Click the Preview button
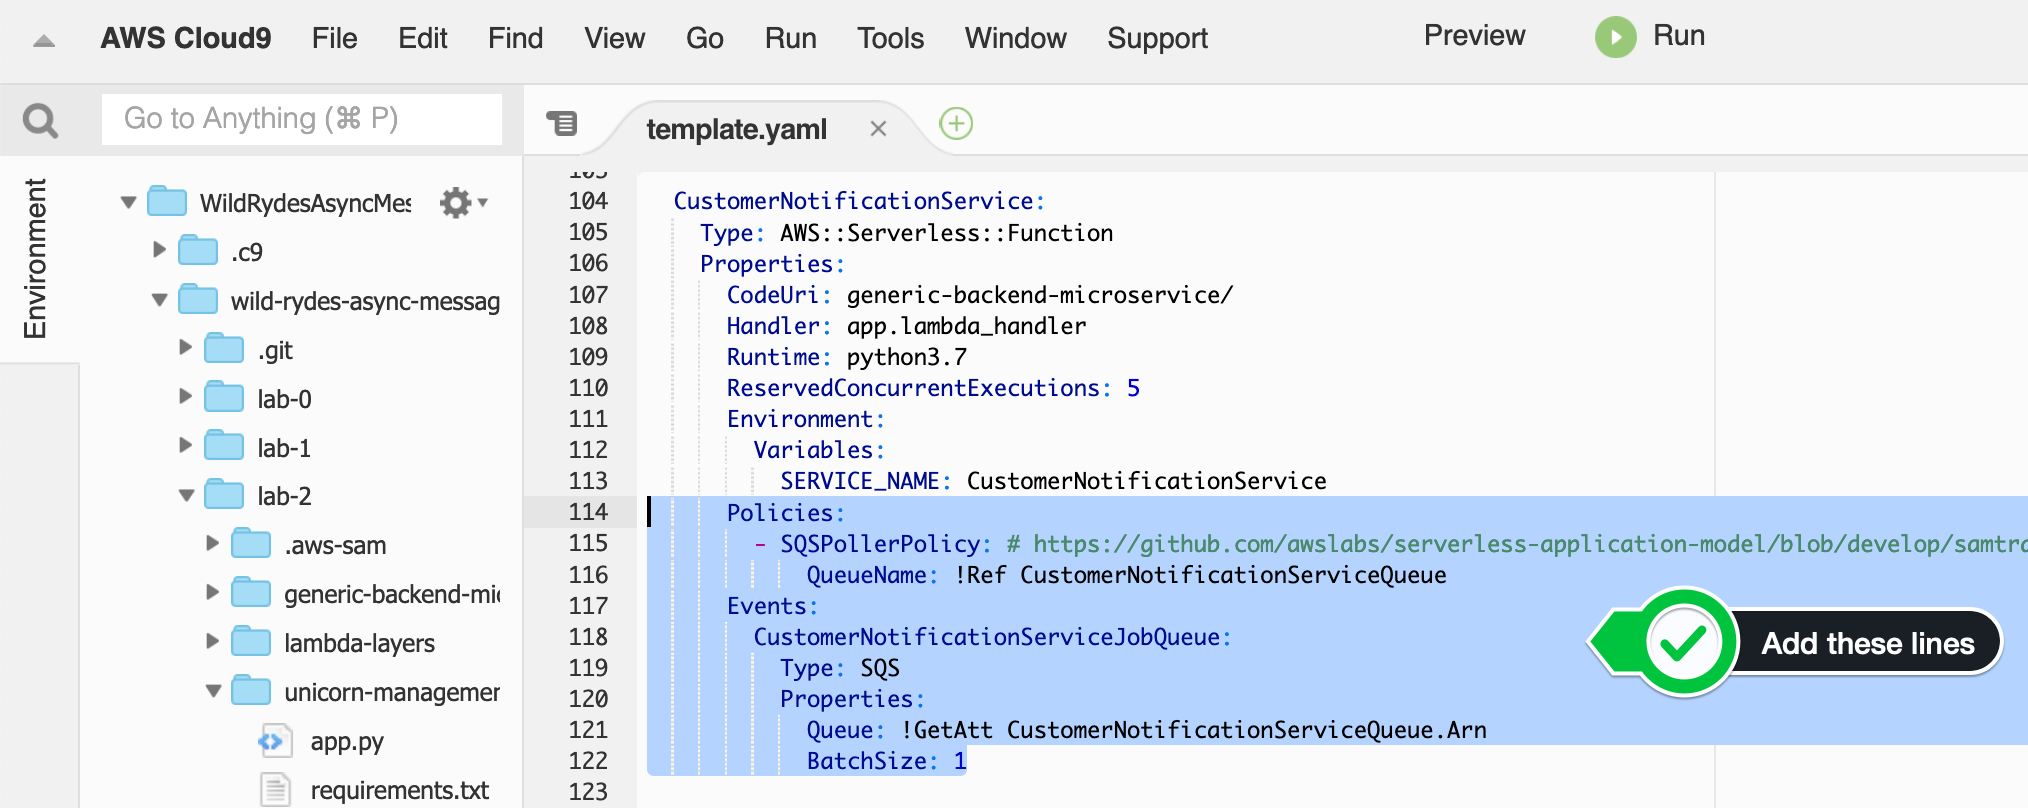This screenshot has width=2028, height=808. (1475, 36)
